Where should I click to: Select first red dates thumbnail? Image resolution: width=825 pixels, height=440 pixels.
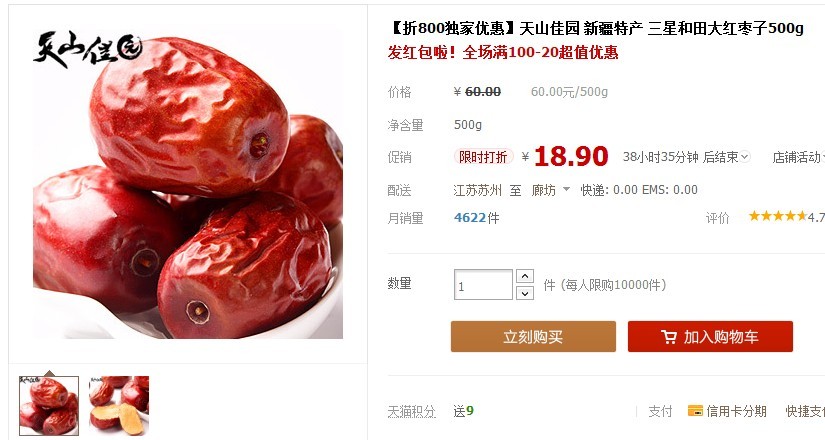coord(49,406)
